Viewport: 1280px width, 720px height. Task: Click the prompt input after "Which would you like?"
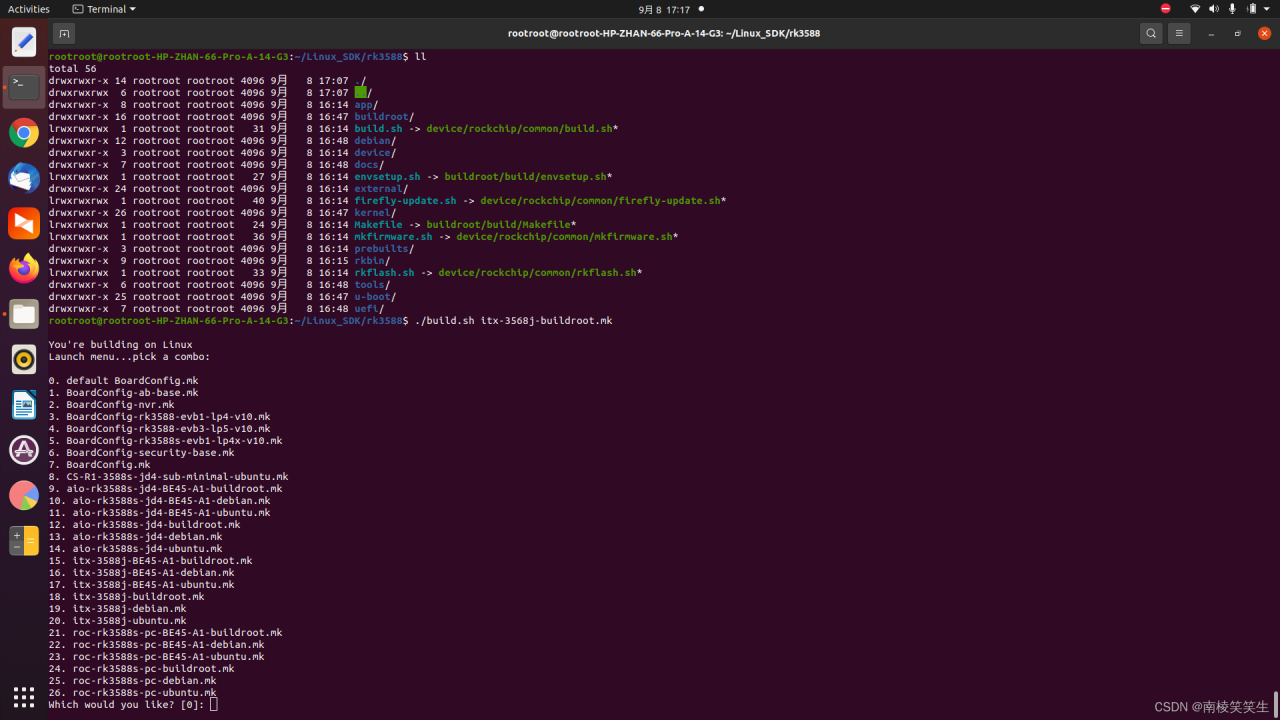(x=214, y=705)
